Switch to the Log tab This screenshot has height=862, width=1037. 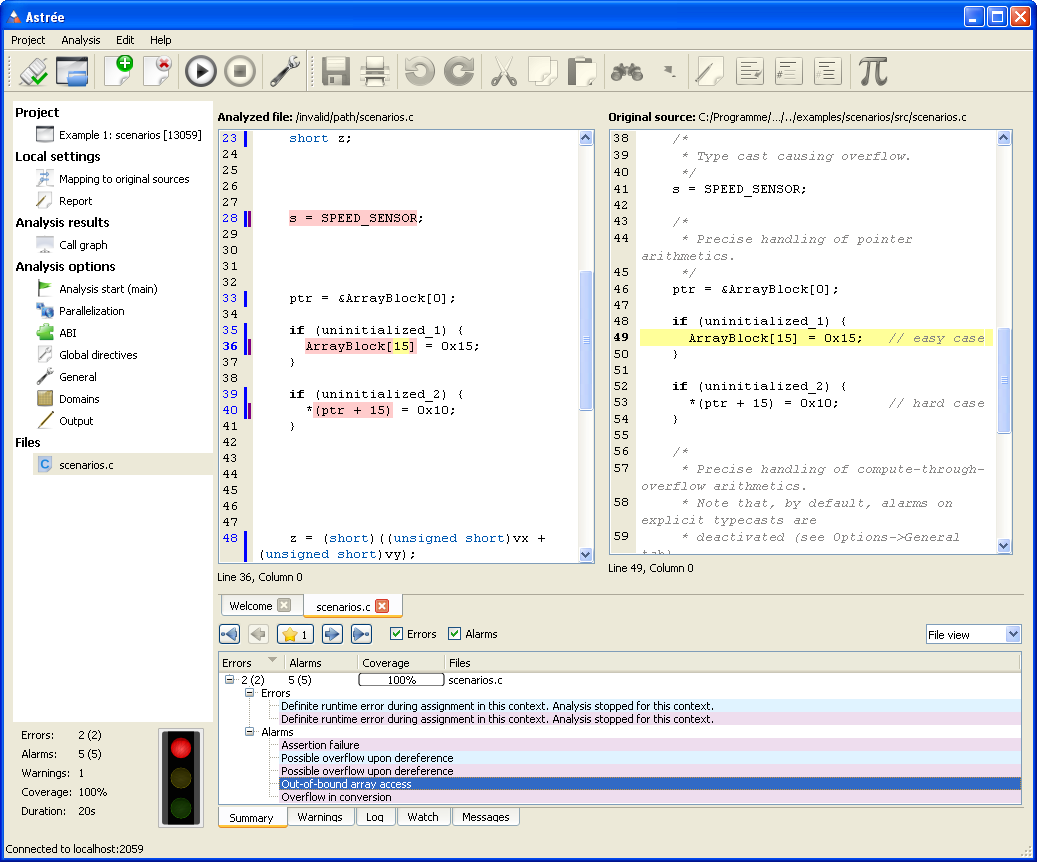pyautogui.click(x=375, y=817)
